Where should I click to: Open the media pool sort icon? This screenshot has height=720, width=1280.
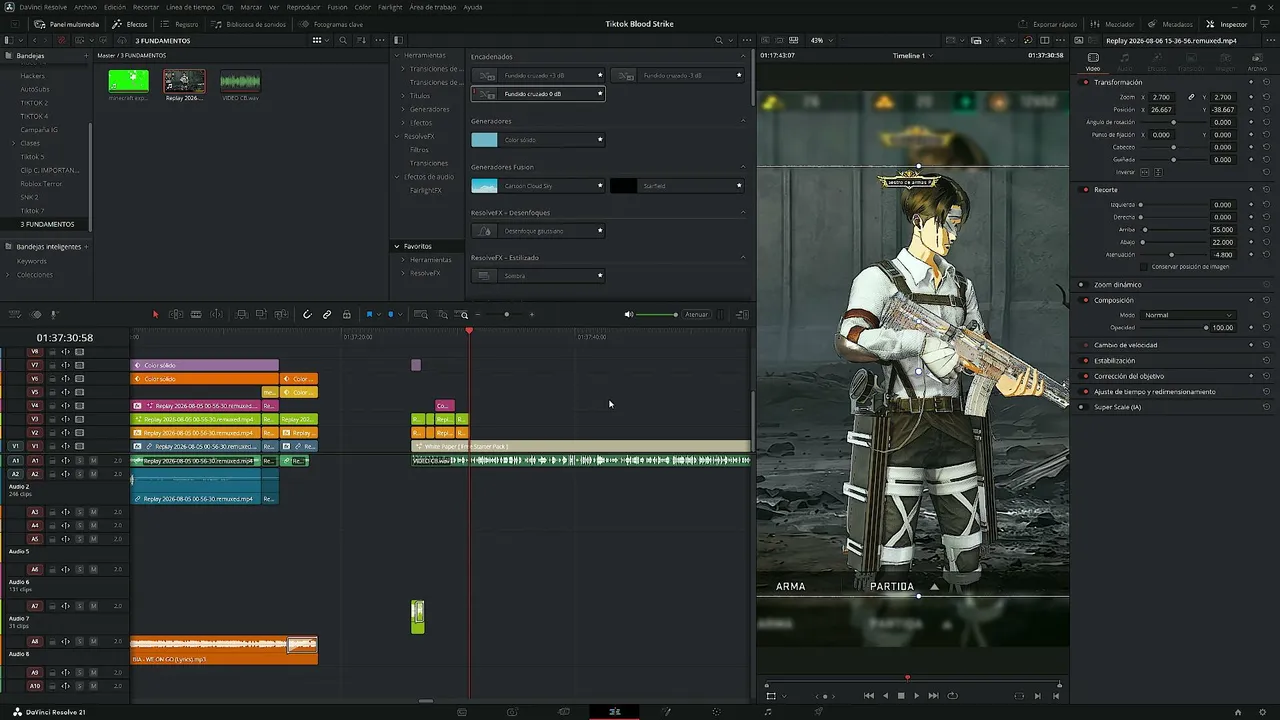tap(361, 40)
